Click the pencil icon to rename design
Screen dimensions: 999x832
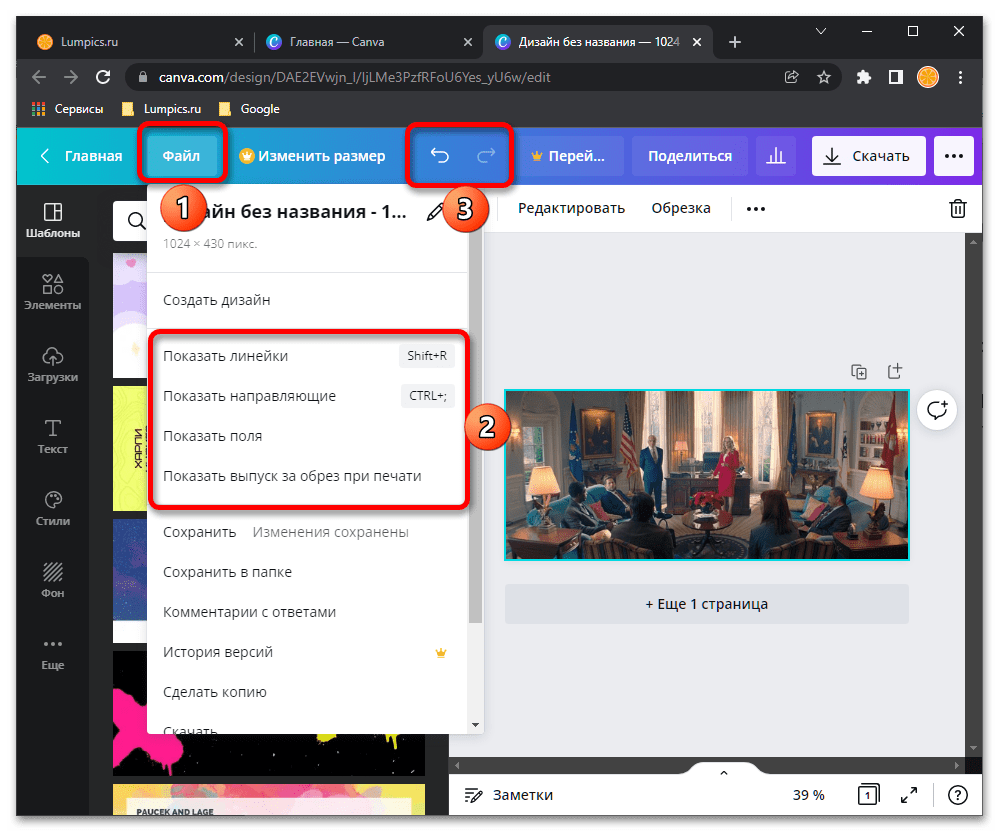[435, 212]
